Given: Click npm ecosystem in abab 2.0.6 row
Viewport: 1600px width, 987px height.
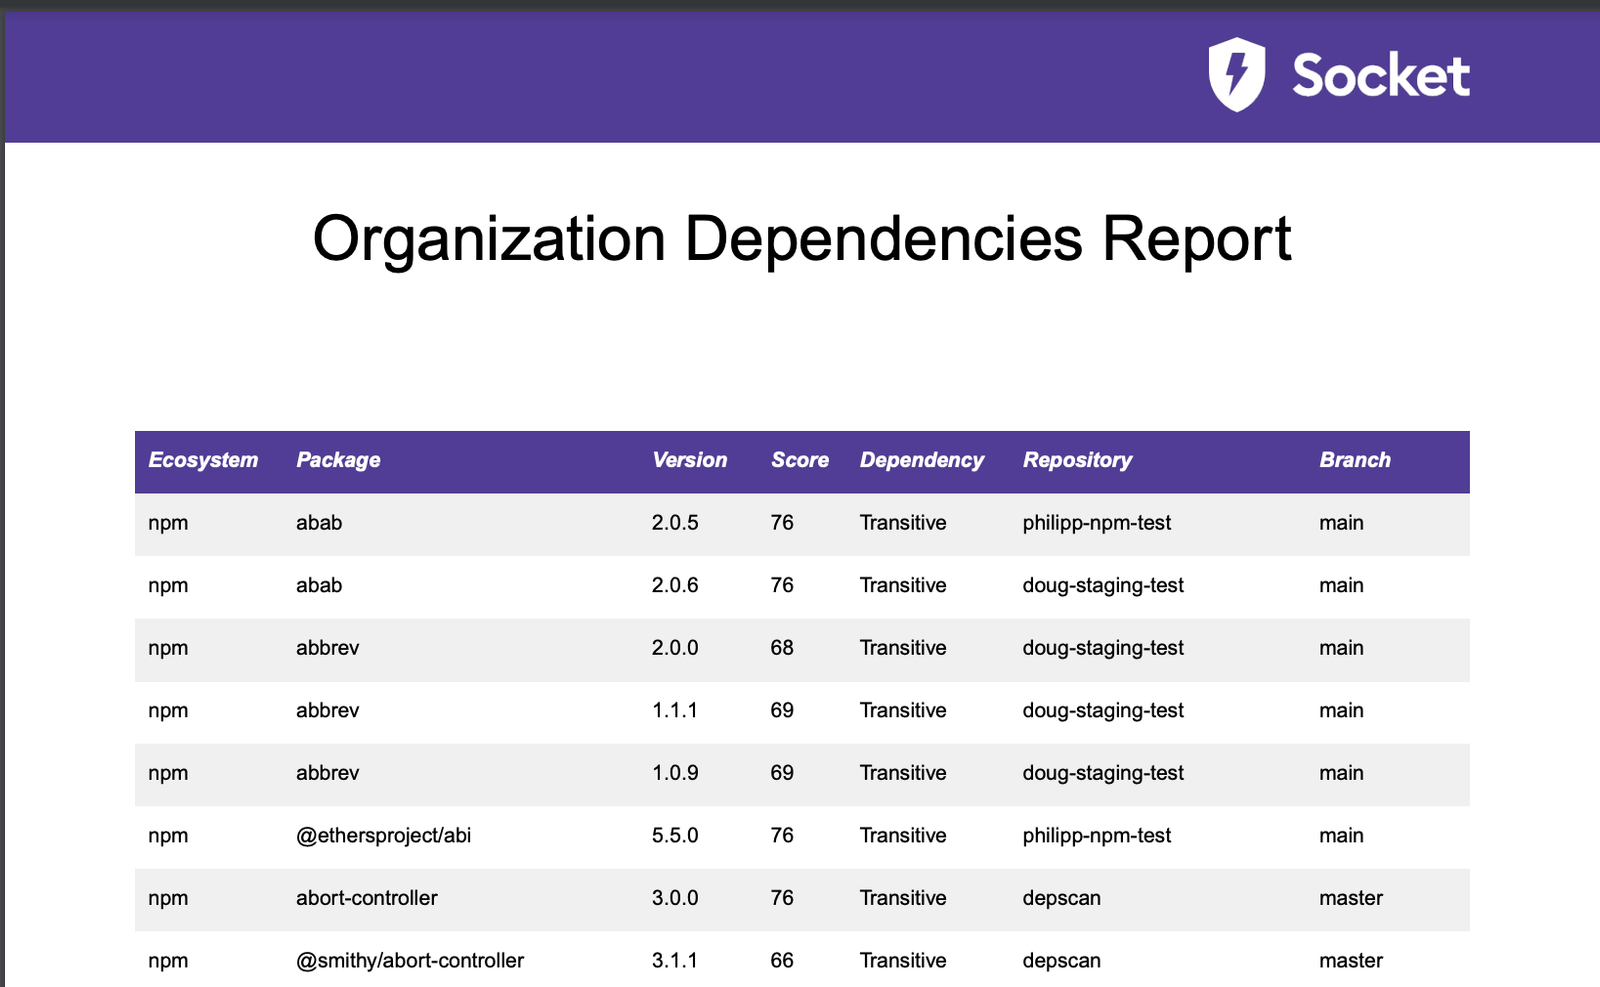Looking at the screenshot, I should point(168,586).
